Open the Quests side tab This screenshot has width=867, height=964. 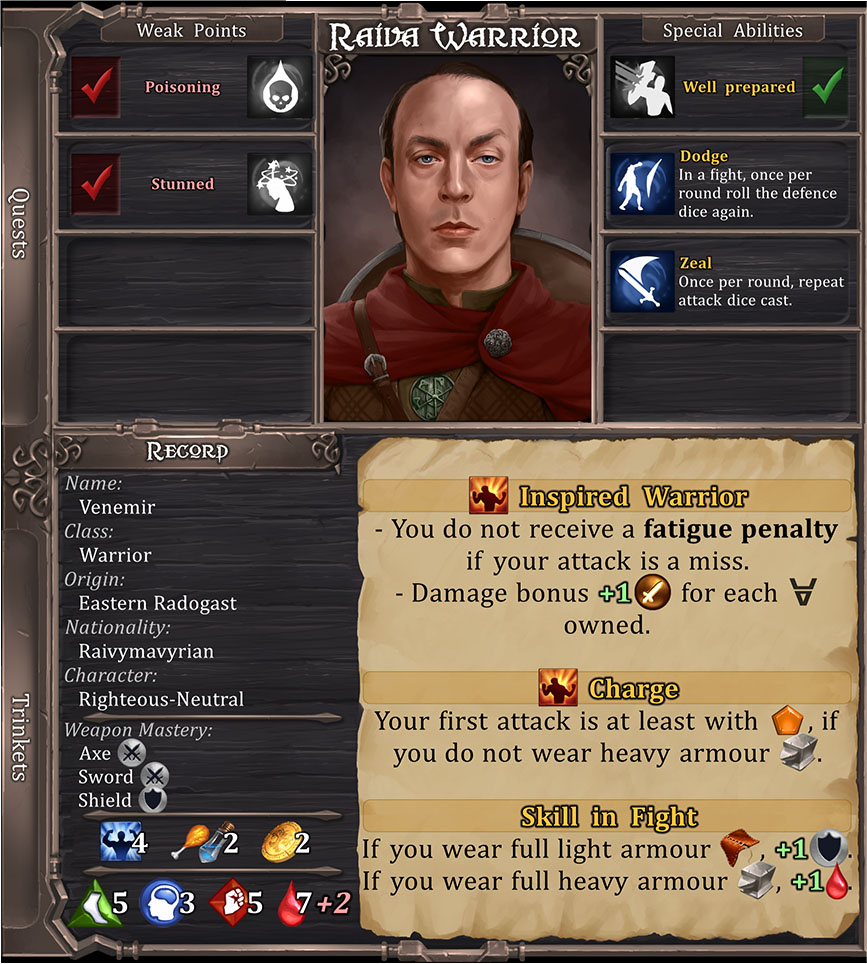20,223
